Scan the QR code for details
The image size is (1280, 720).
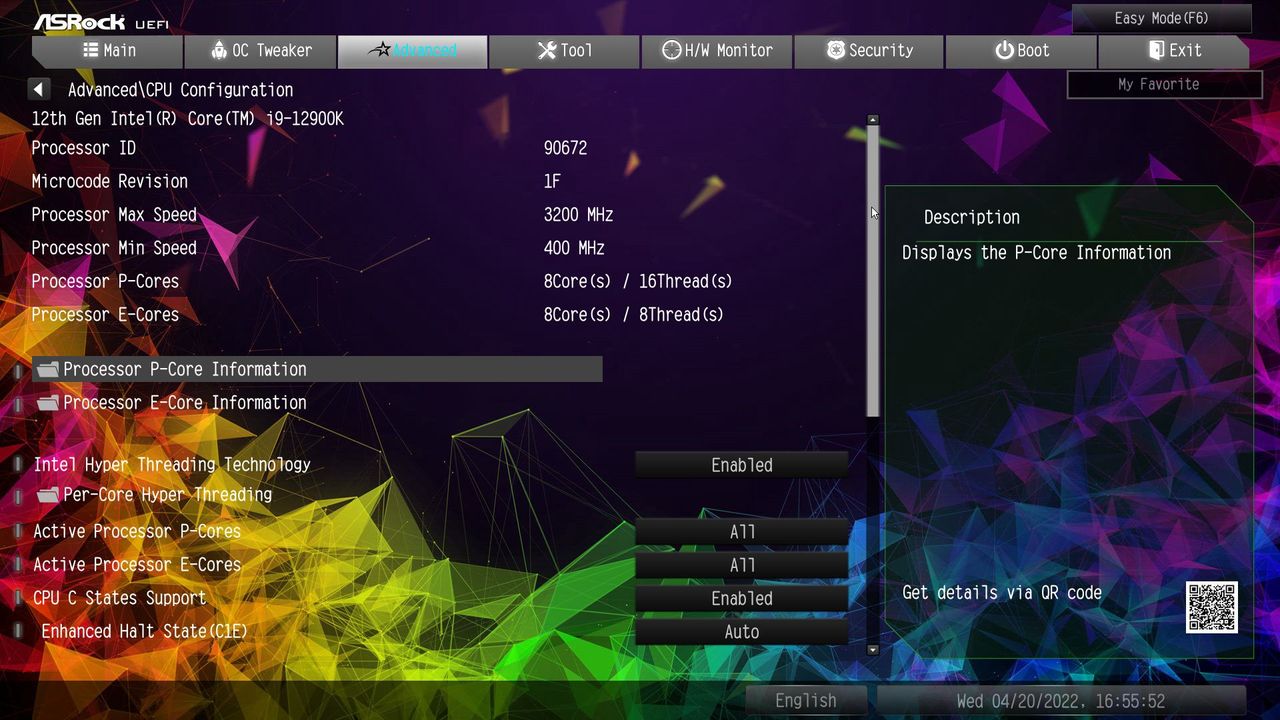pyautogui.click(x=1212, y=607)
